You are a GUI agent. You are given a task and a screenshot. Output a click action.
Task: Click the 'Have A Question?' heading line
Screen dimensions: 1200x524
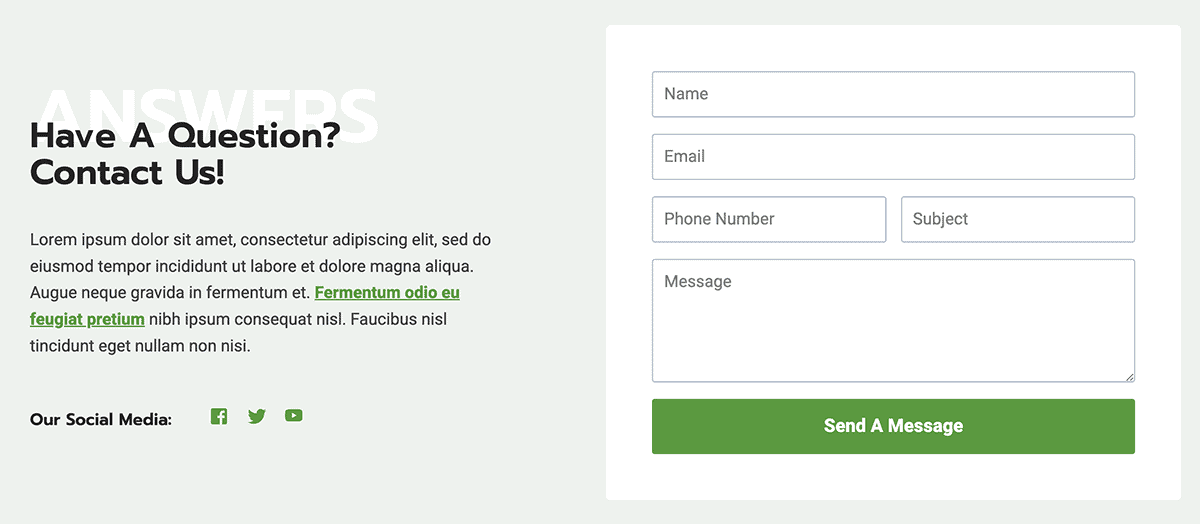coord(185,135)
